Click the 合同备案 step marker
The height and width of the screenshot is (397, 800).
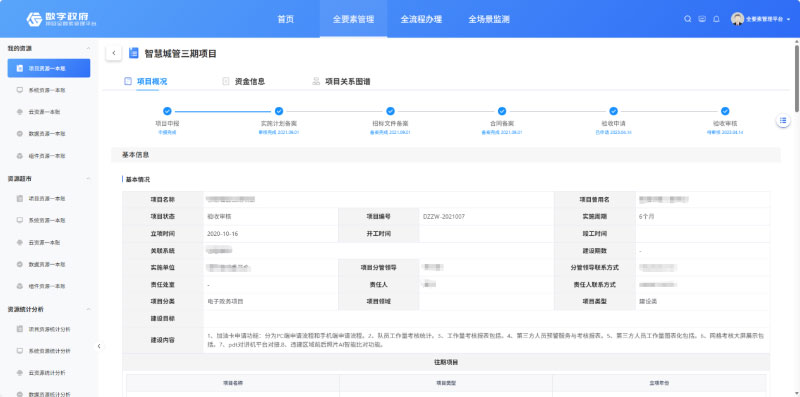click(x=502, y=111)
